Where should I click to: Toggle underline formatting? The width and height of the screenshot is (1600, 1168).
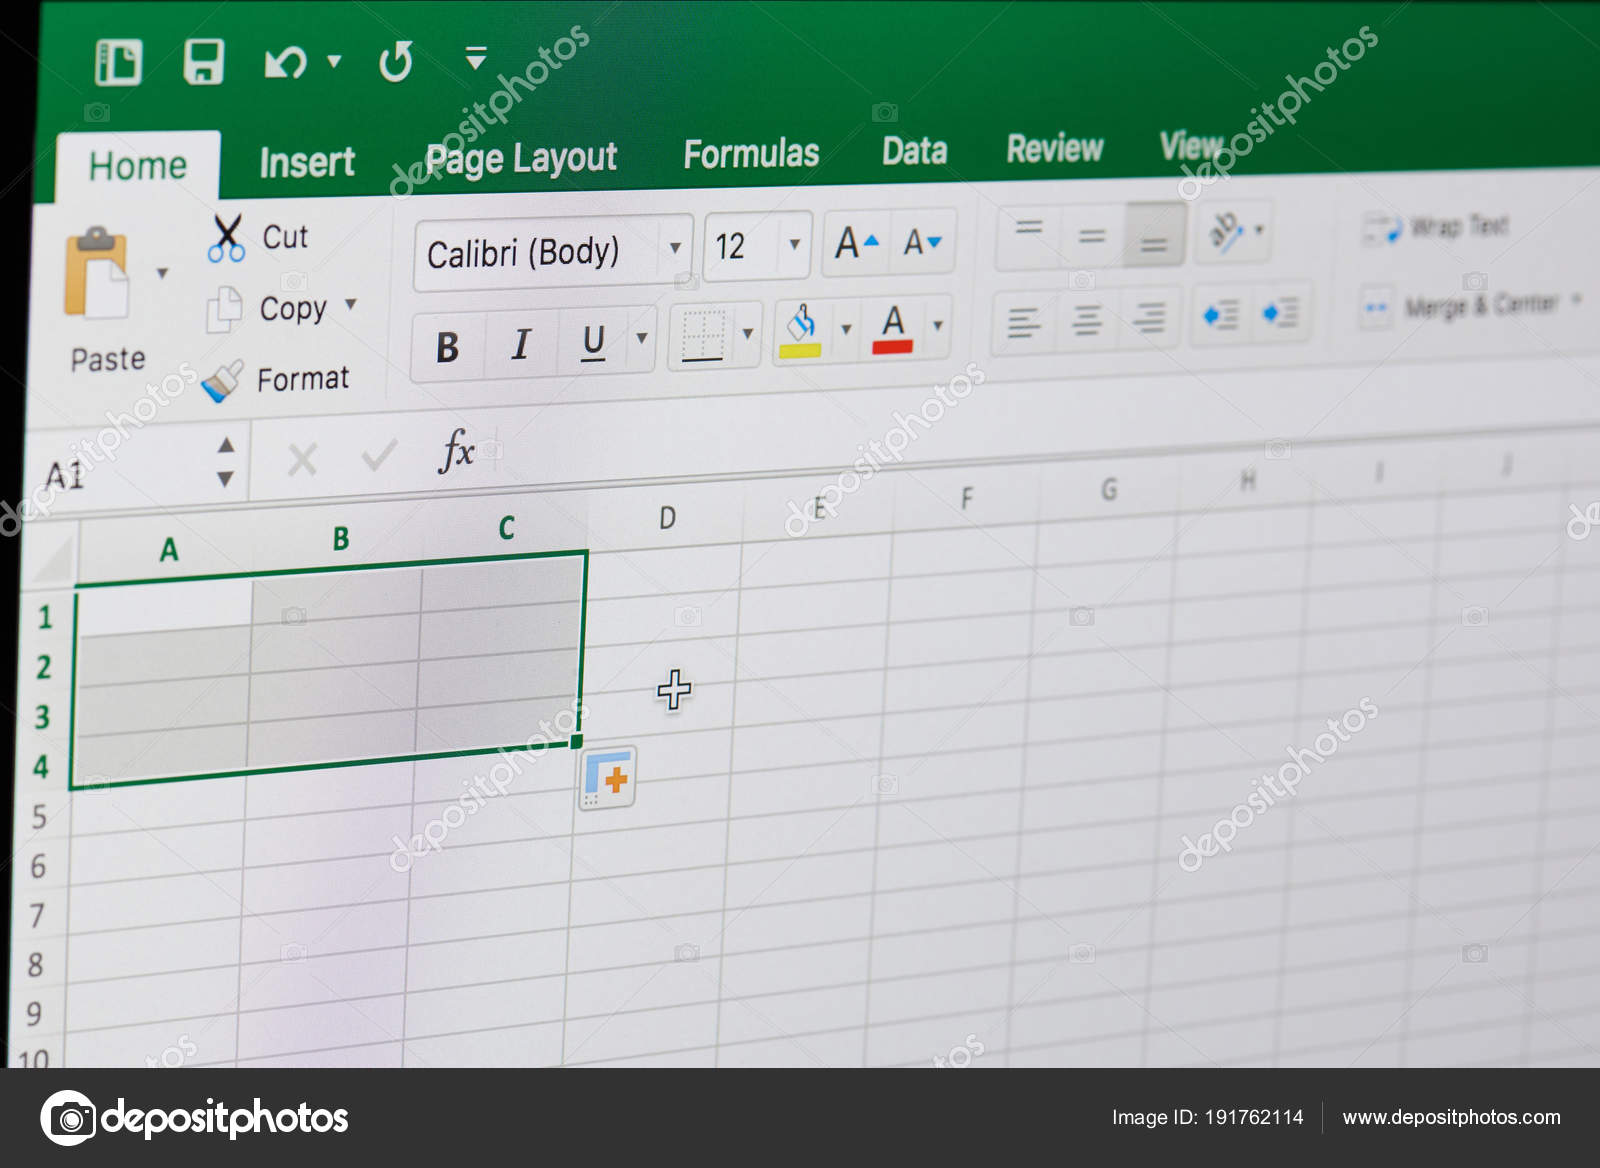pyautogui.click(x=593, y=341)
